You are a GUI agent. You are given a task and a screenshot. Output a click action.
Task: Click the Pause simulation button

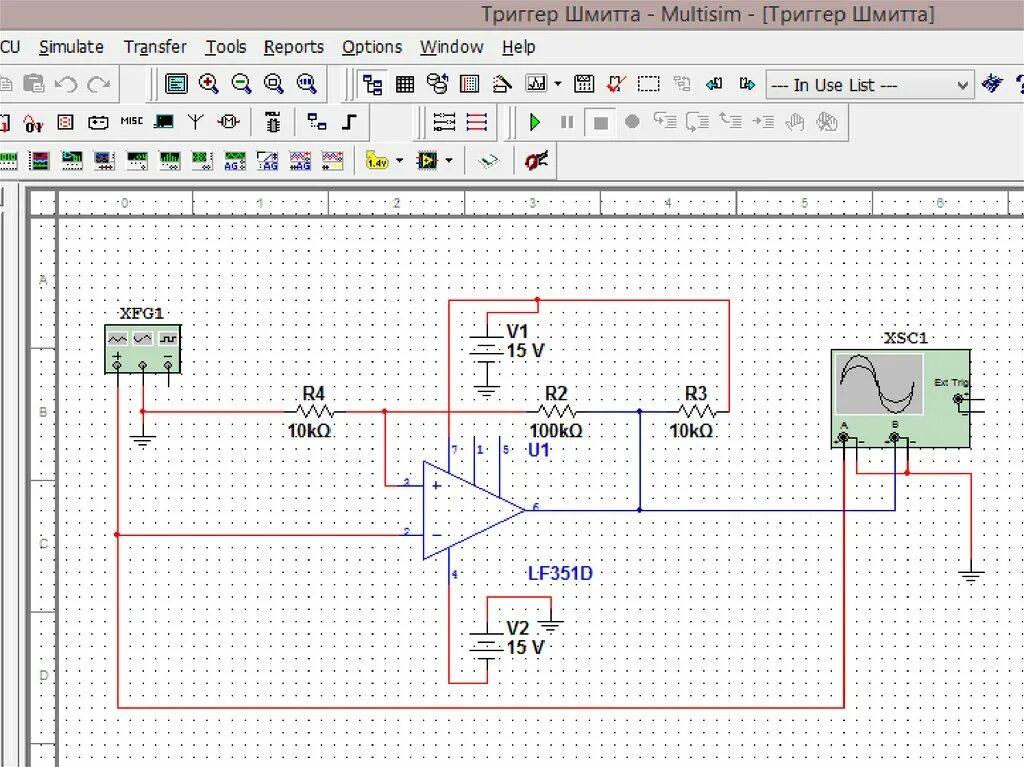click(567, 122)
